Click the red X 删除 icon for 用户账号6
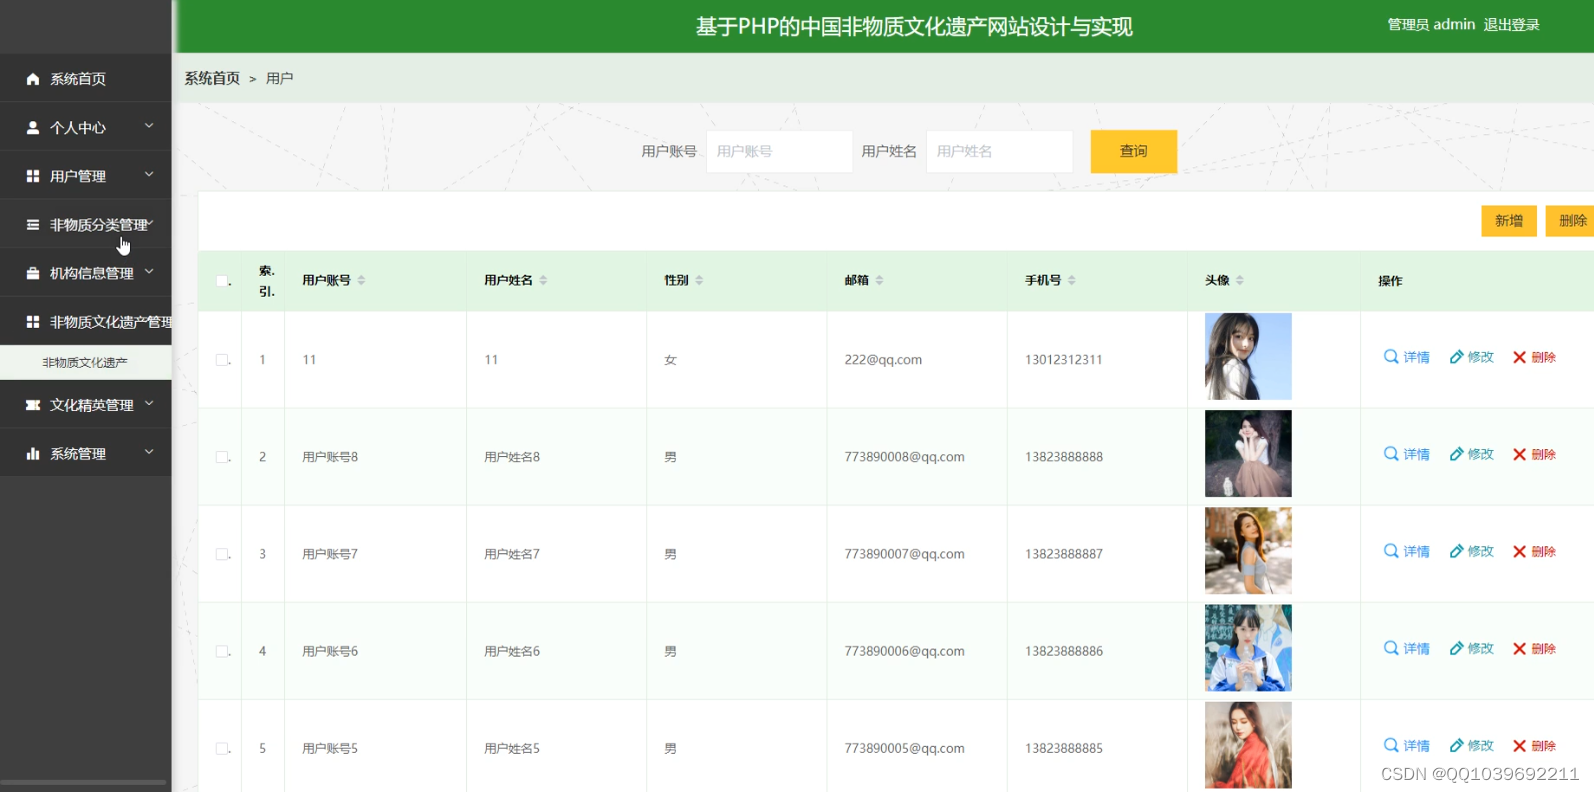 click(1519, 648)
